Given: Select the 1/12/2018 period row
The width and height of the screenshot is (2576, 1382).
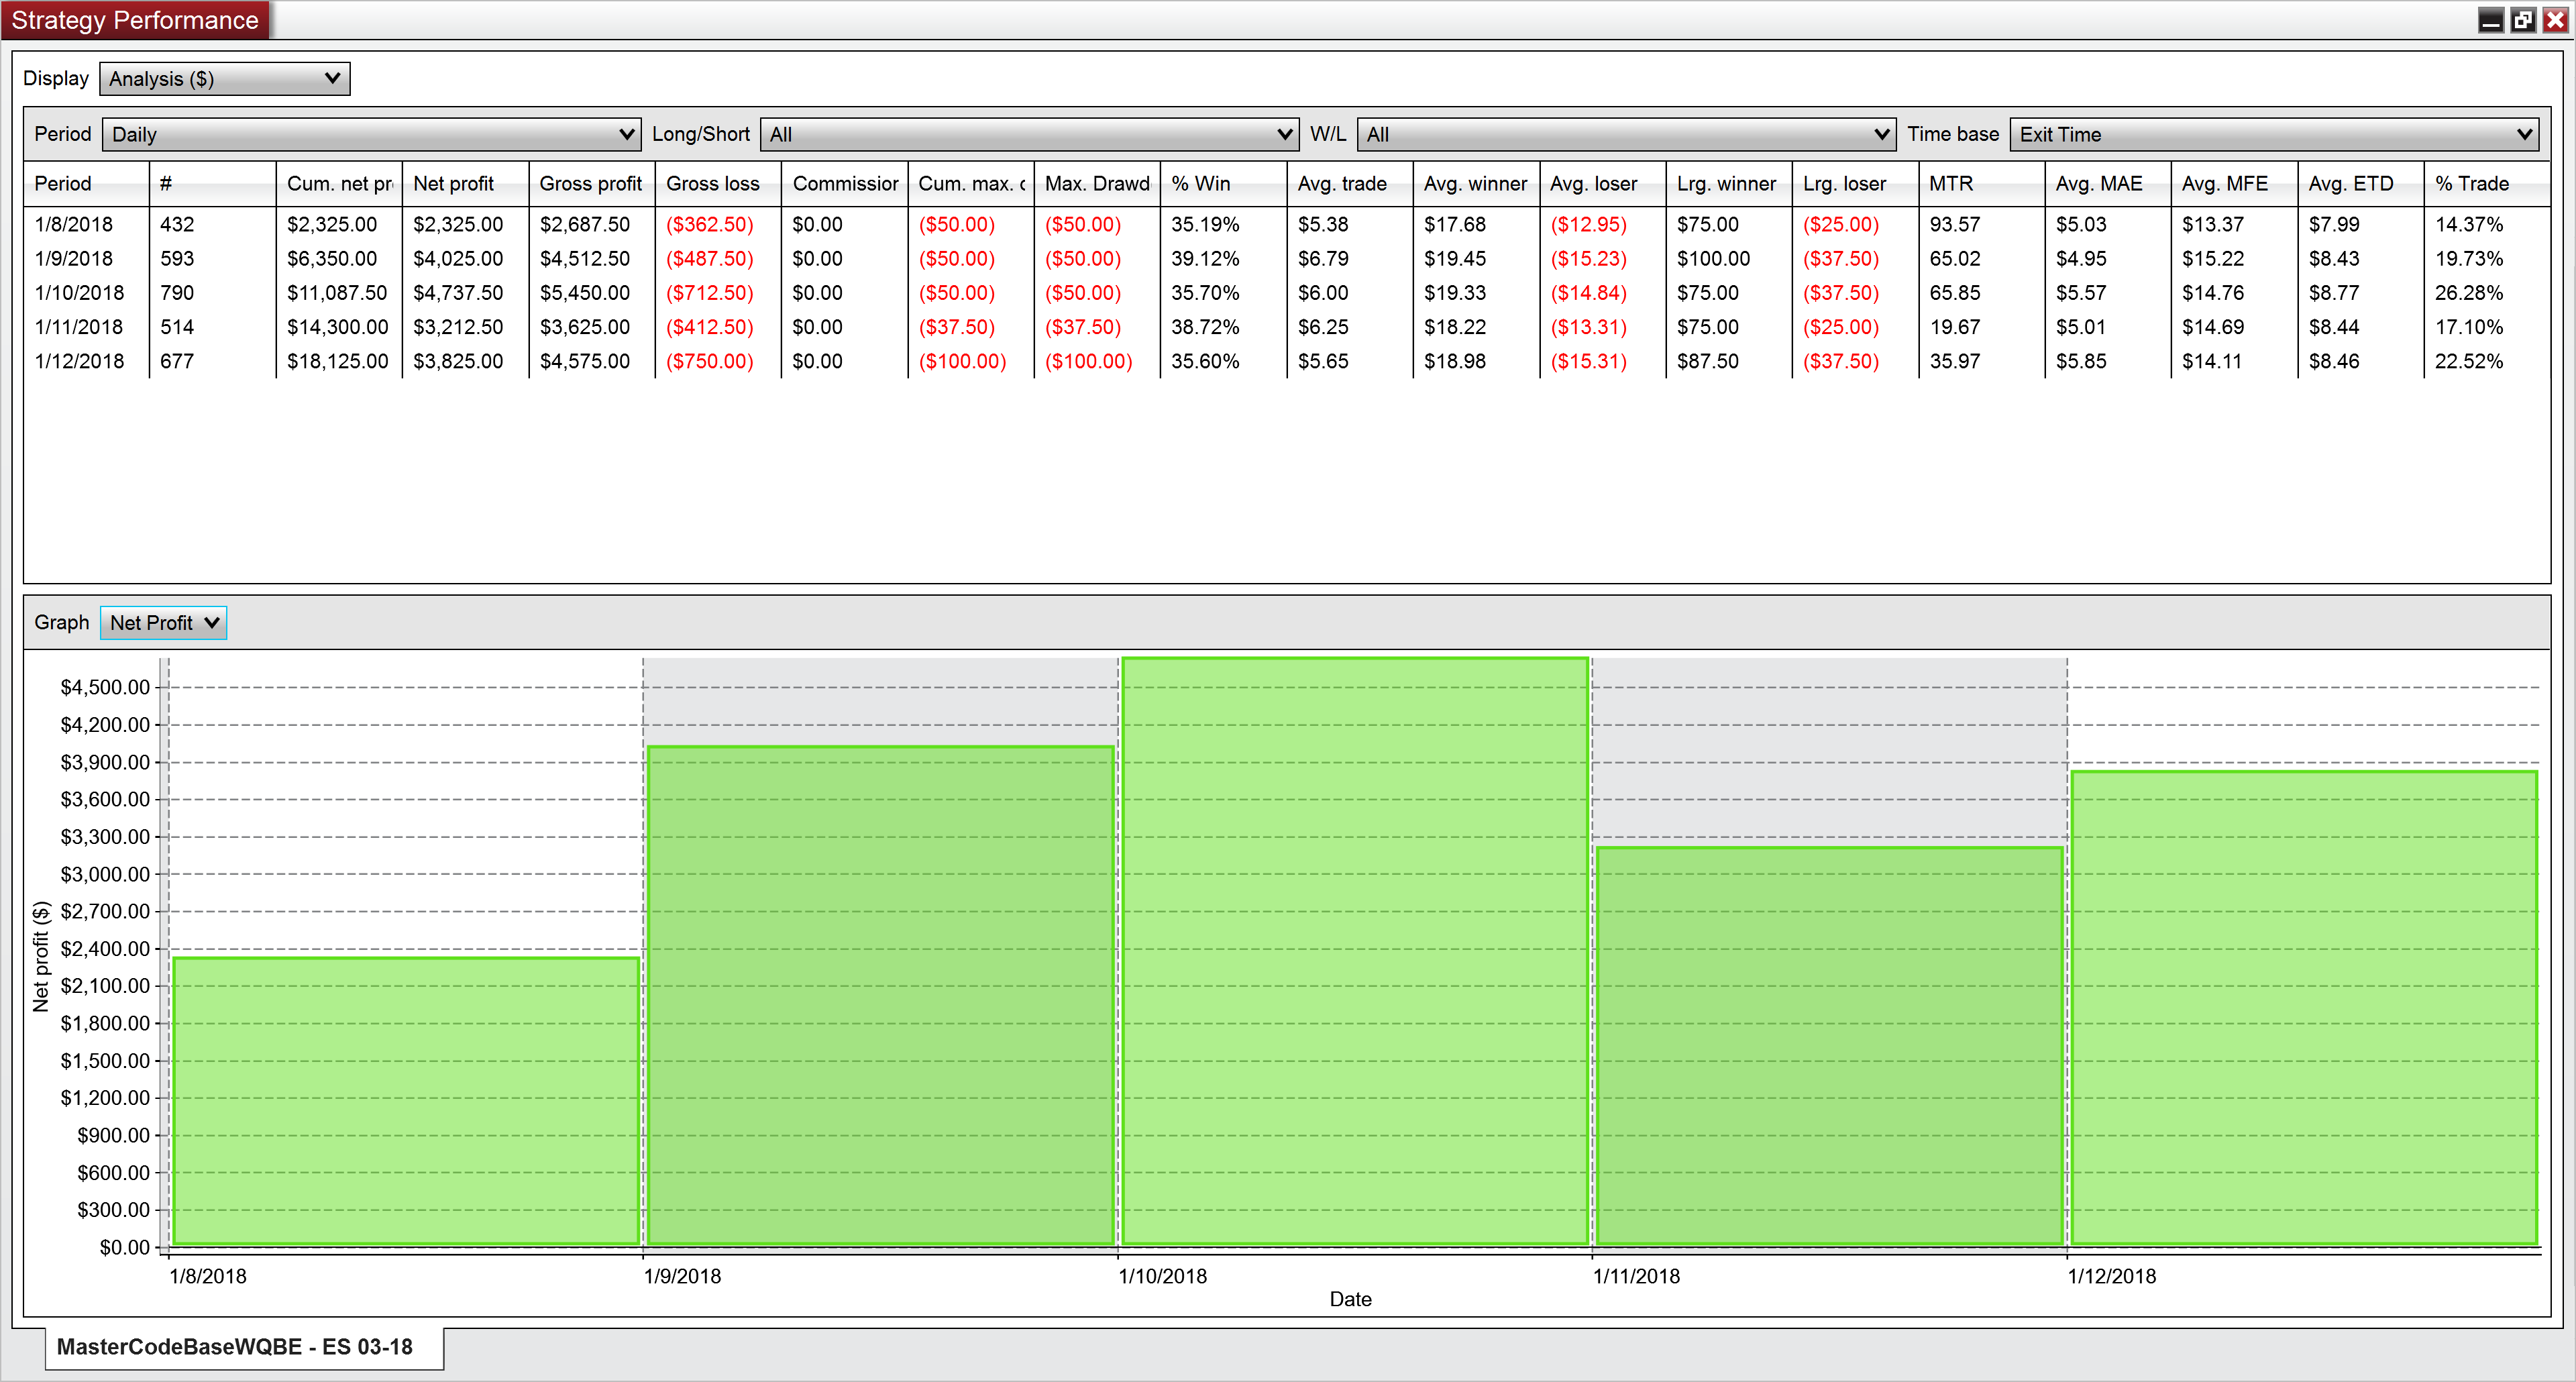Looking at the screenshot, I should tap(1287, 361).
